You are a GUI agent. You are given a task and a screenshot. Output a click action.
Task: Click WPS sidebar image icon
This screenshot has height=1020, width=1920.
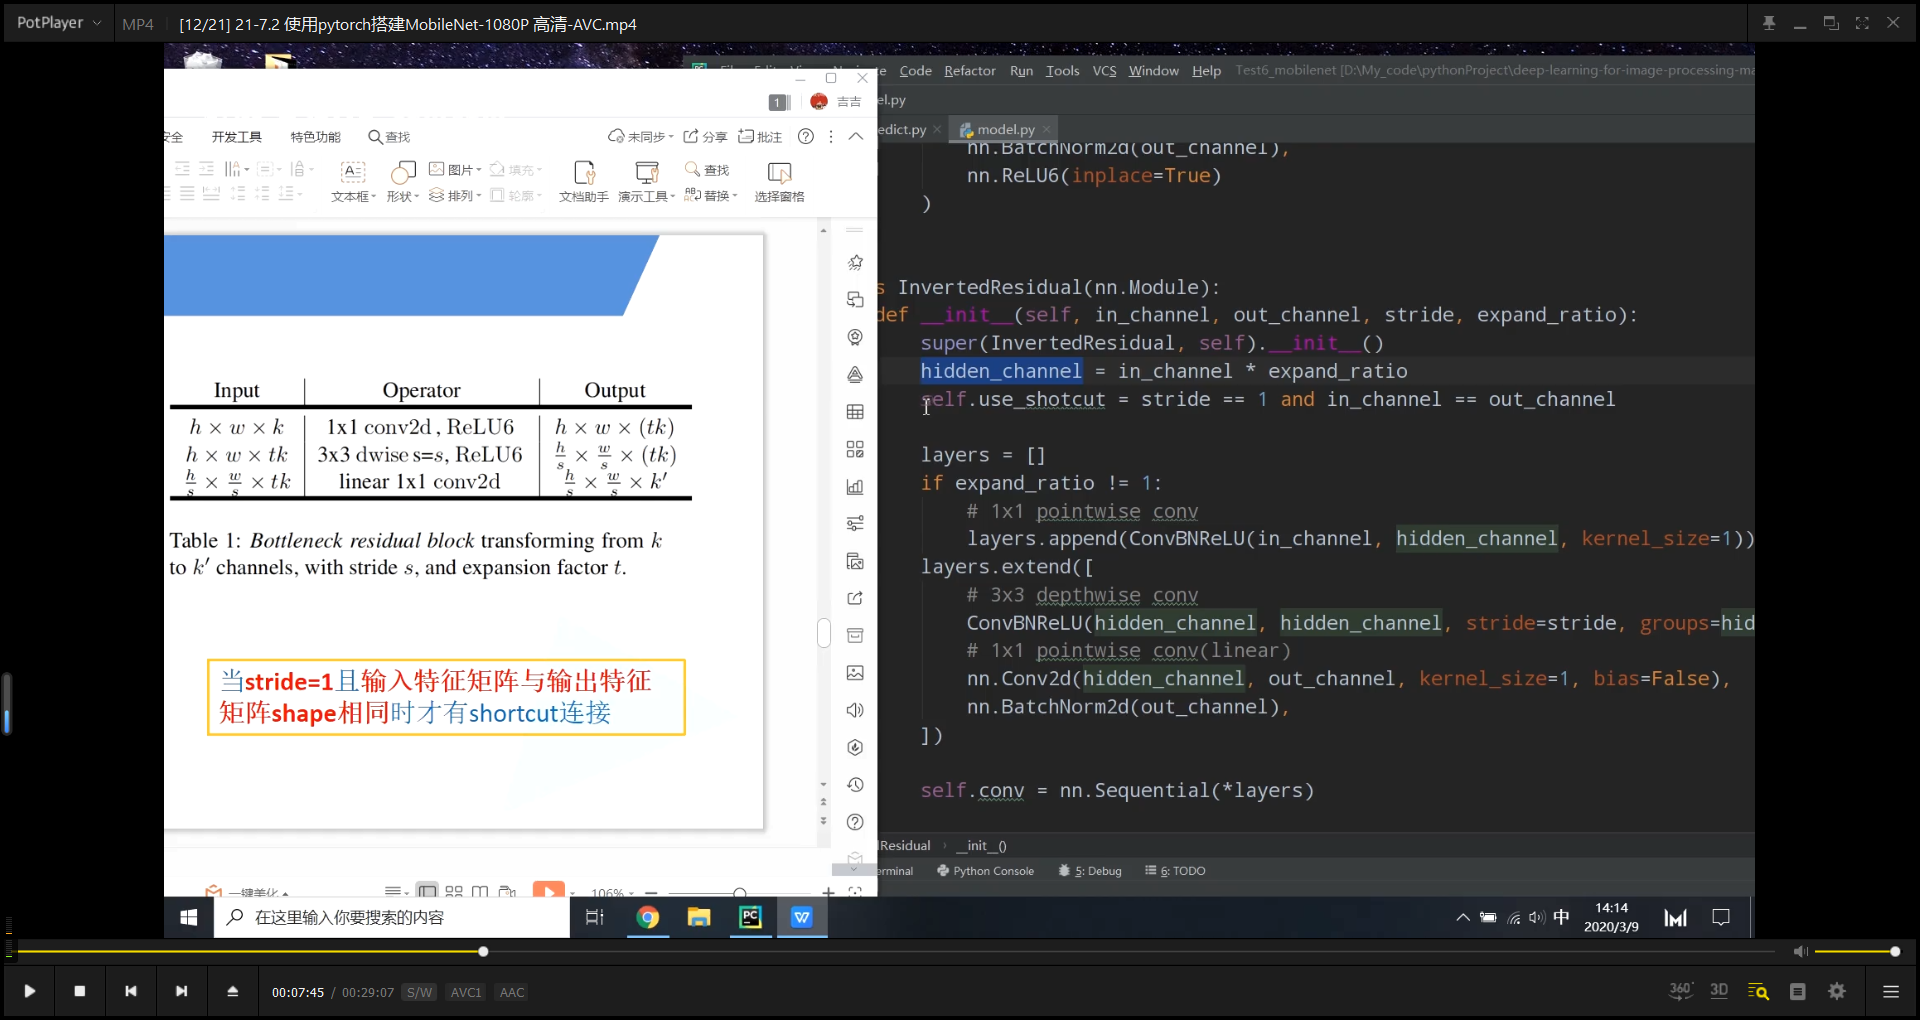[855, 673]
